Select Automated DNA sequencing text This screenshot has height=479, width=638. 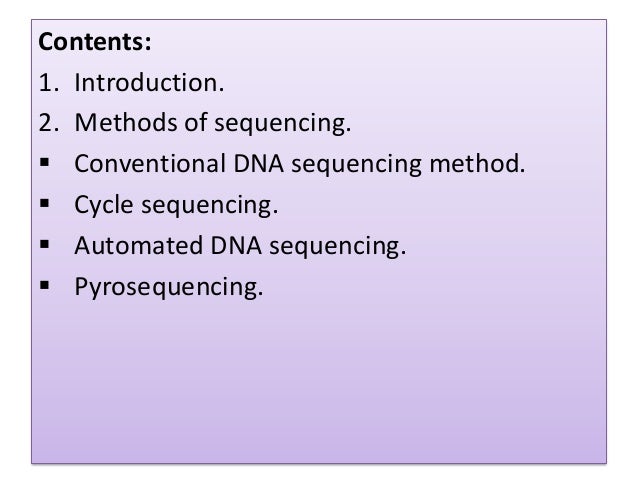[x=240, y=246]
